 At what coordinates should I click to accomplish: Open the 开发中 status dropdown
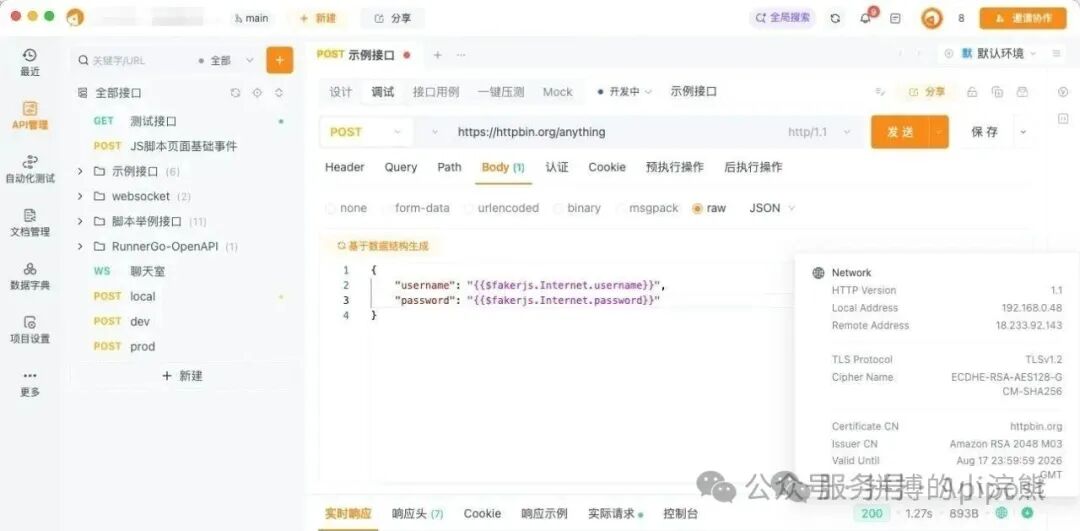tap(625, 92)
